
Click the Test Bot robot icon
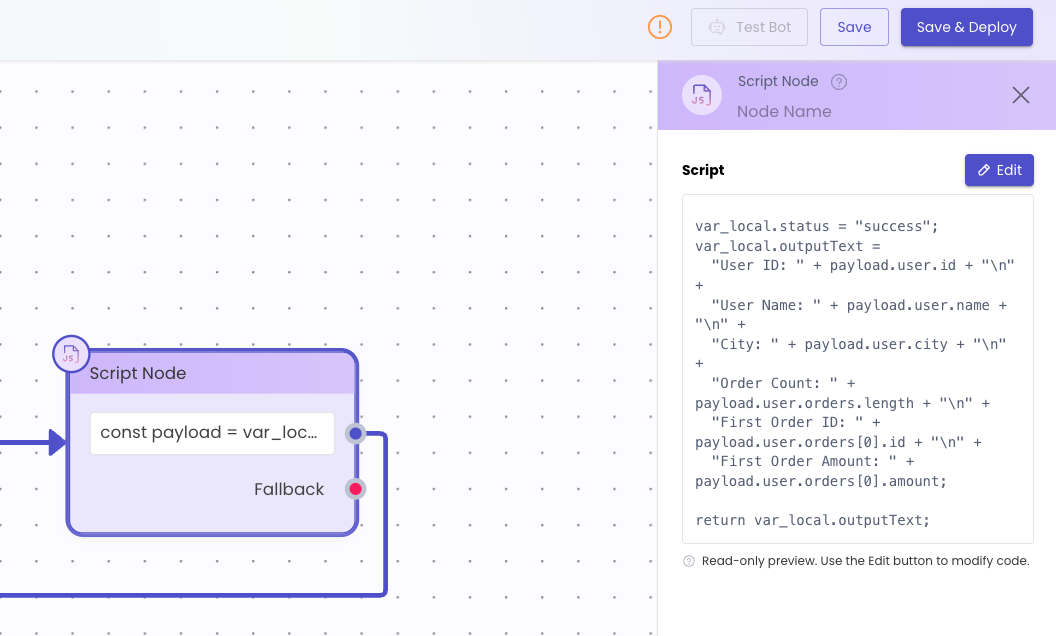(717, 27)
